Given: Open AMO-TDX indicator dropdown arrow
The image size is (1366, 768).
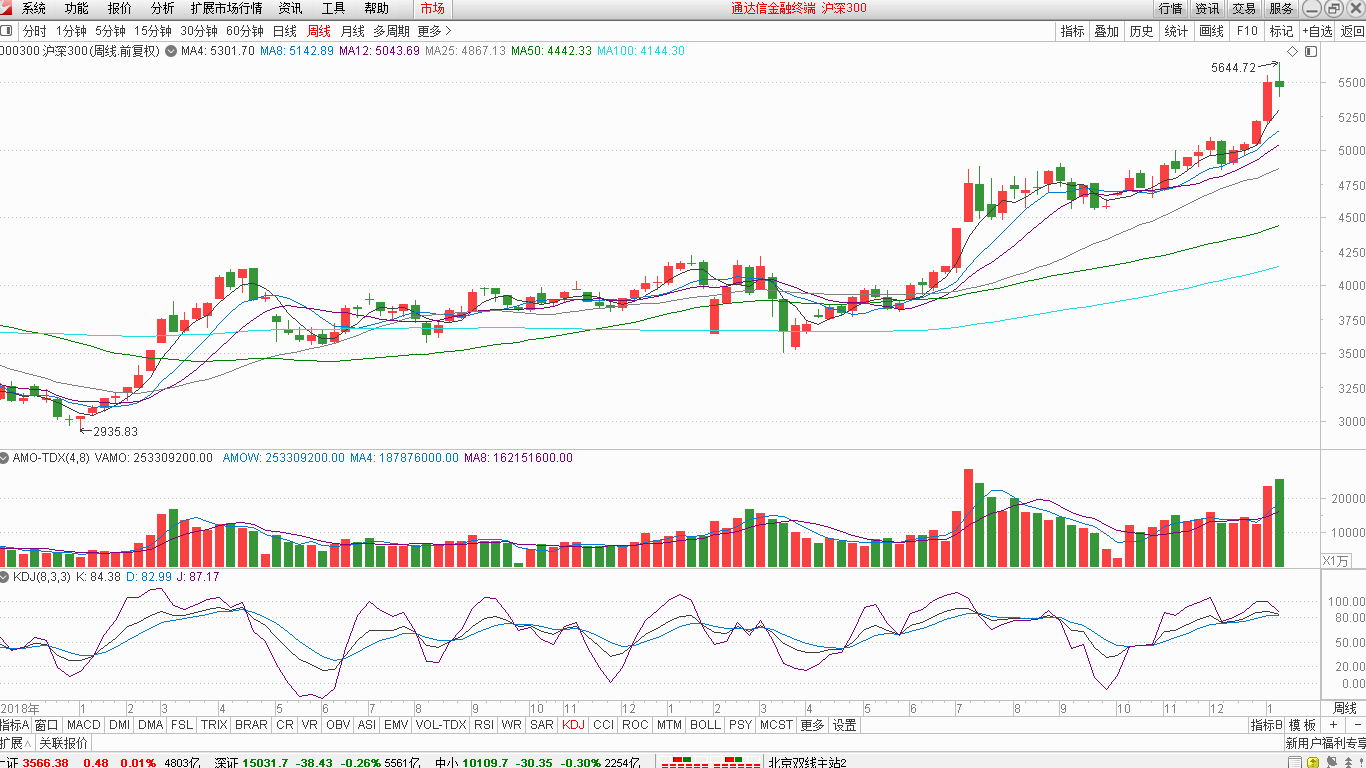Looking at the screenshot, I should point(5,458).
